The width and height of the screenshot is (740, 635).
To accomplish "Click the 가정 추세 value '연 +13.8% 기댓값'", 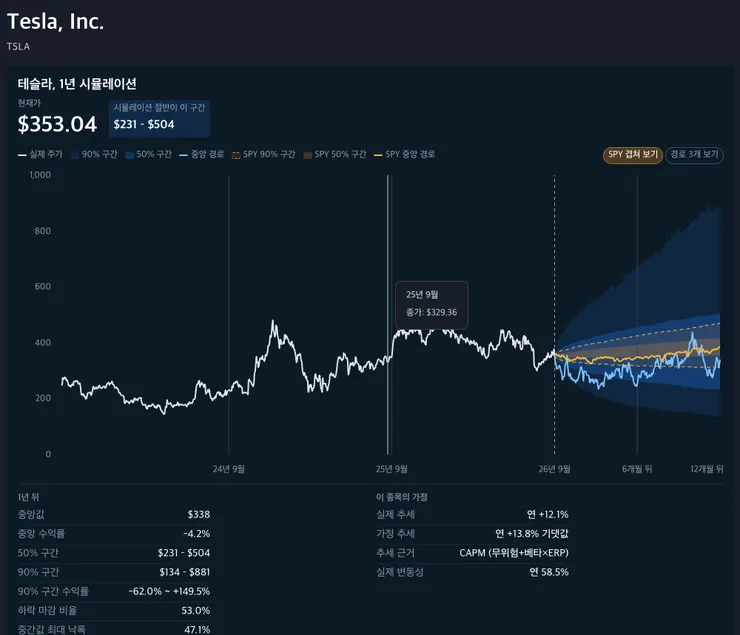I will point(532,534).
